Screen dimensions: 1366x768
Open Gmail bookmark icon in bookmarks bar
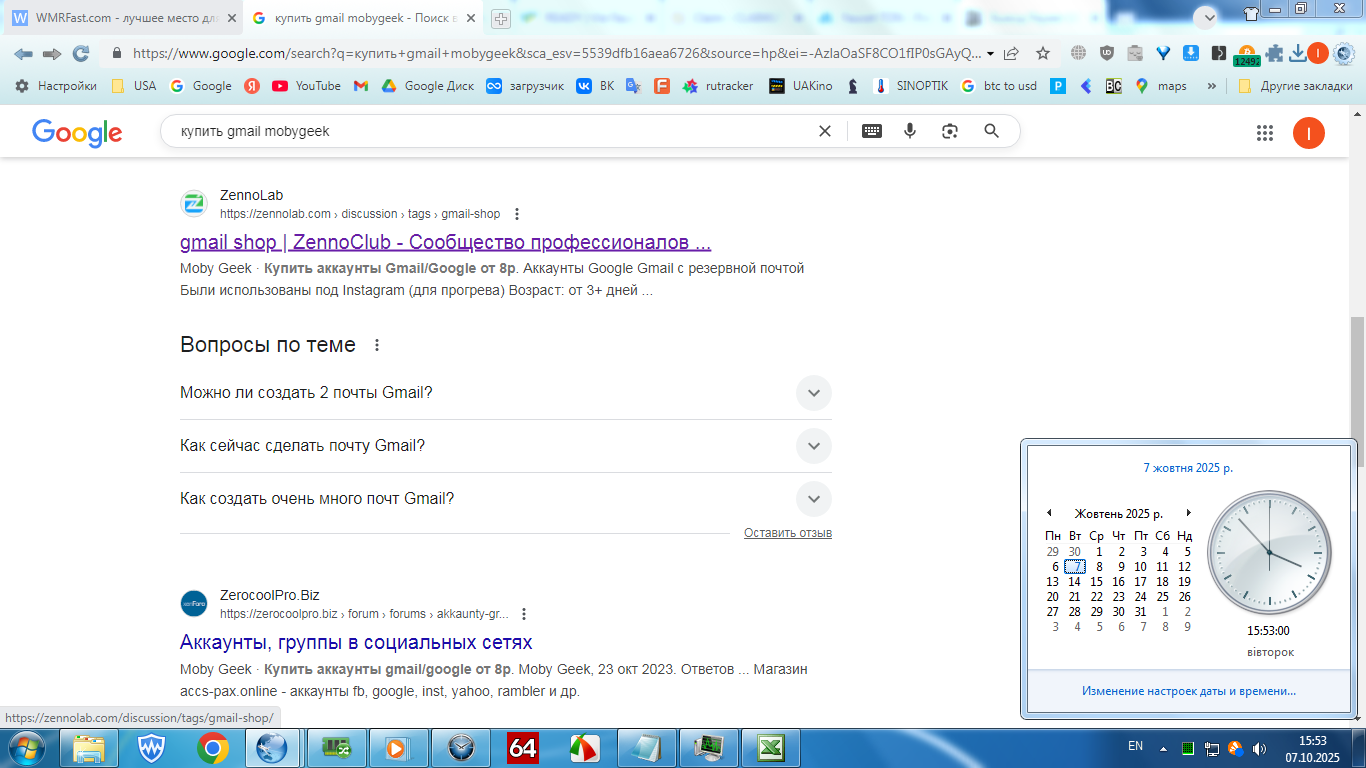point(361,86)
